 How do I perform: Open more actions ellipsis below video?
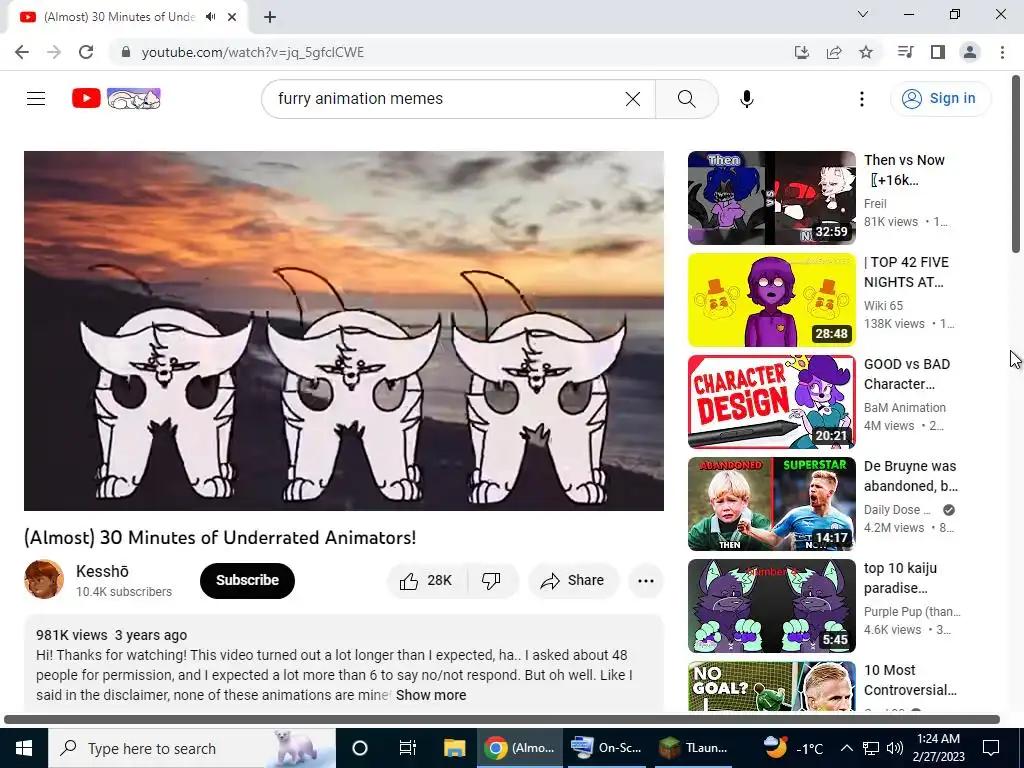point(645,581)
